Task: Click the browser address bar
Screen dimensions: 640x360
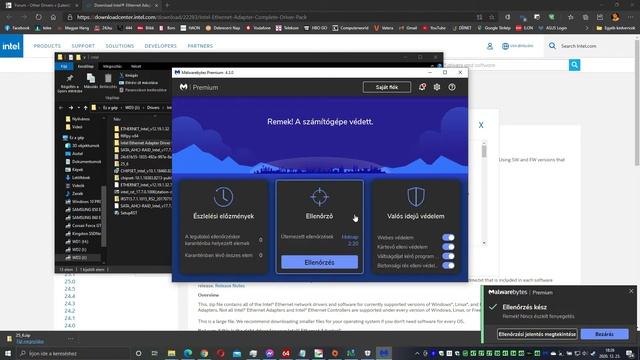Action: pyautogui.click(x=269, y=17)
